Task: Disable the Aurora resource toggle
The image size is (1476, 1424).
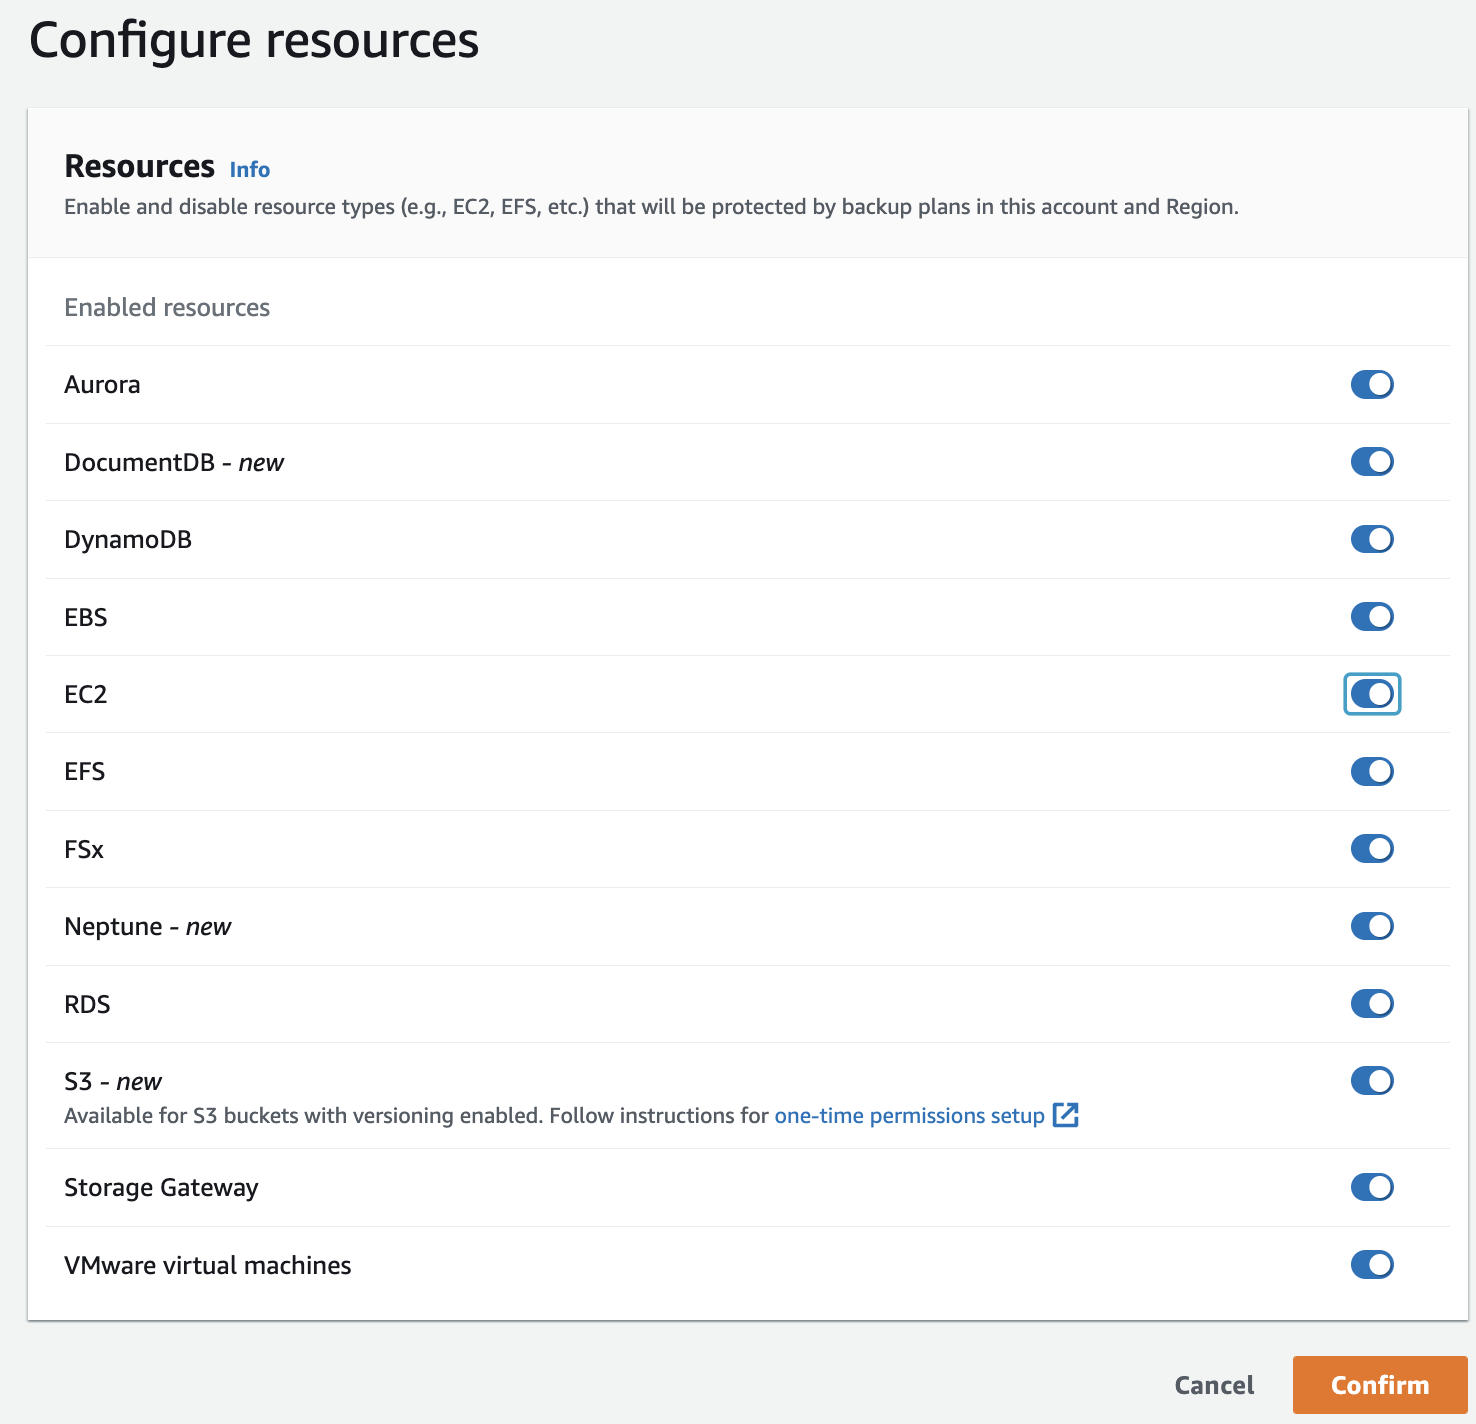Action: click(x=1372, y=384)
